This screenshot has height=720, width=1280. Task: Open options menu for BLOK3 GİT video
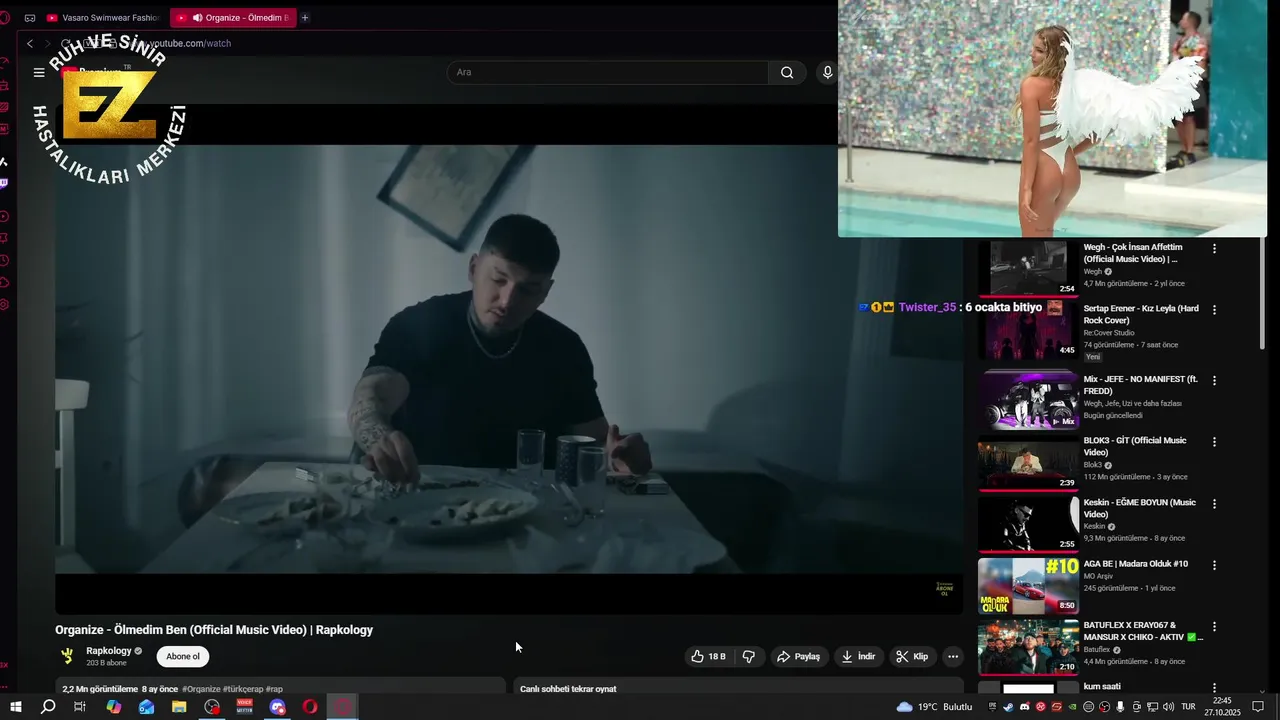pos(1215,442)
